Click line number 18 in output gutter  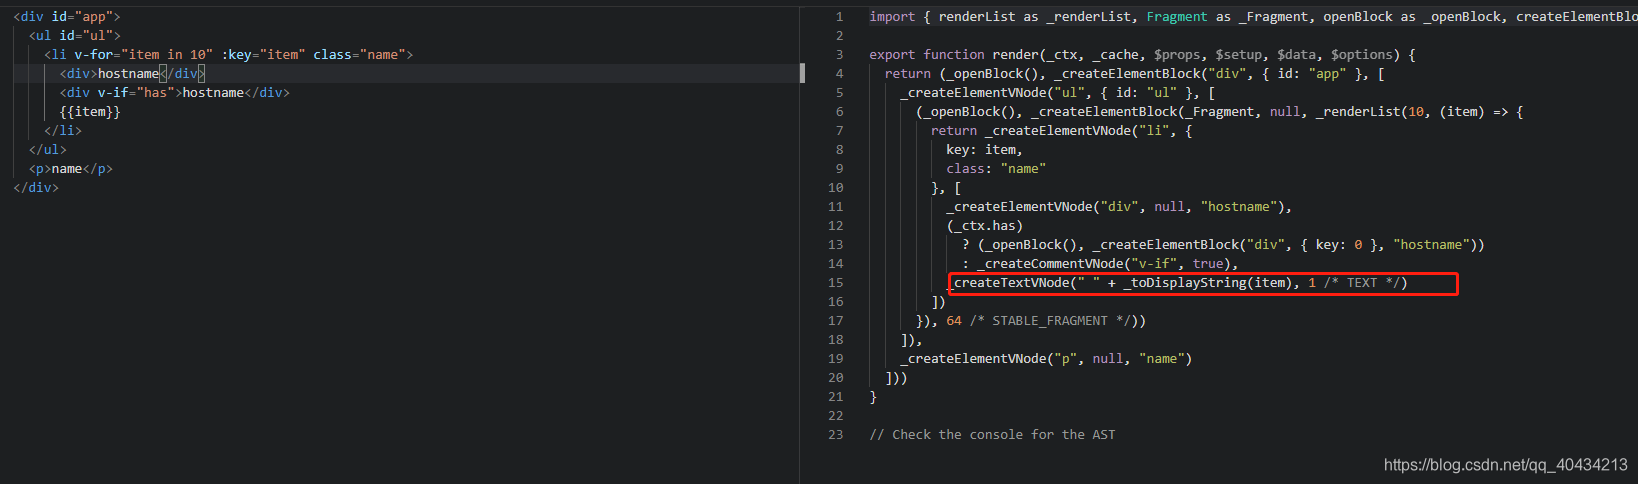point(836,339)
